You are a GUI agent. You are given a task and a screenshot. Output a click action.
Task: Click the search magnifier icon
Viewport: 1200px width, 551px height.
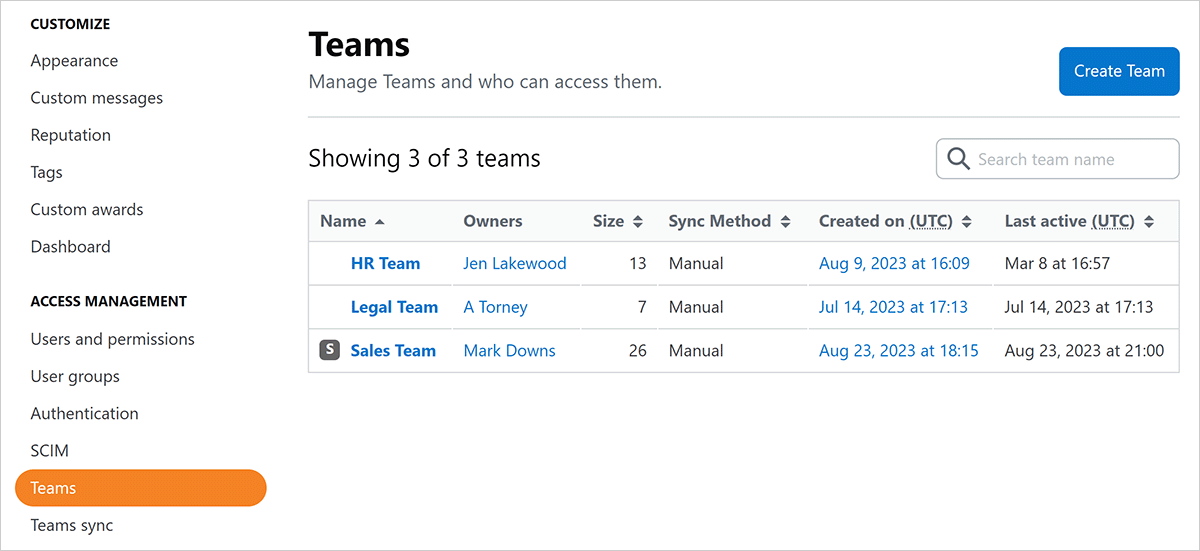point(958,159)
